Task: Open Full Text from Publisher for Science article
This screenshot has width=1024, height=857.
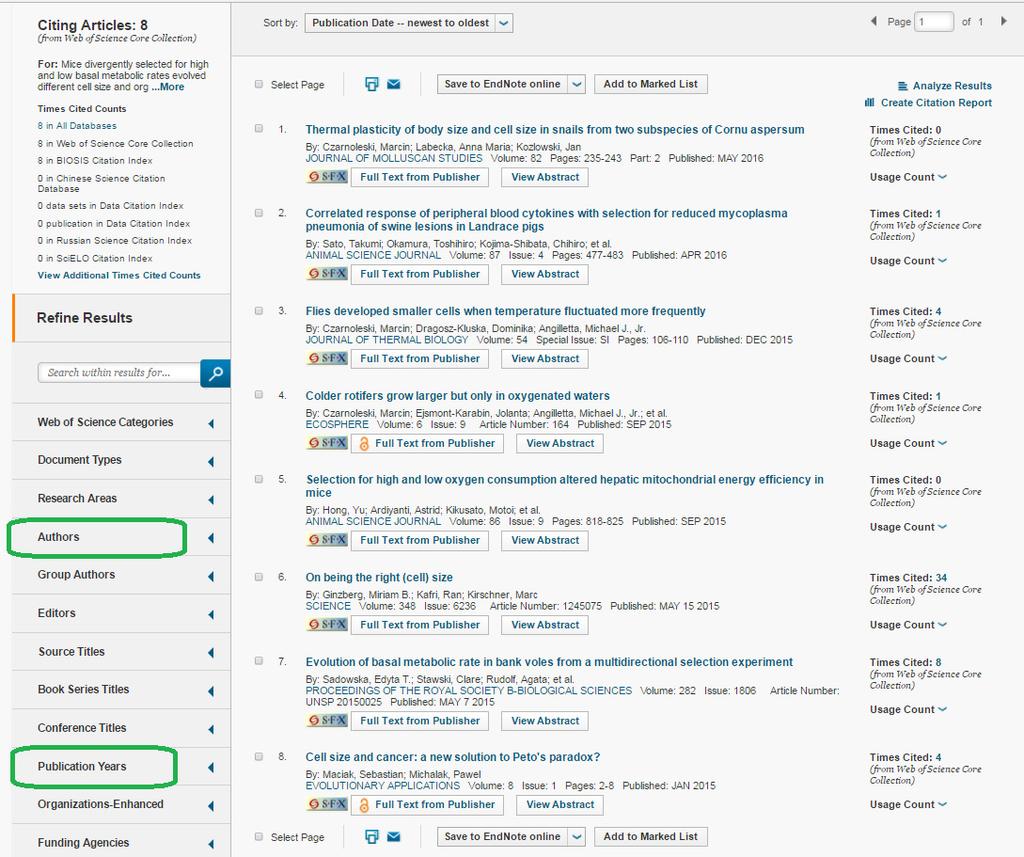Action: 420,625
